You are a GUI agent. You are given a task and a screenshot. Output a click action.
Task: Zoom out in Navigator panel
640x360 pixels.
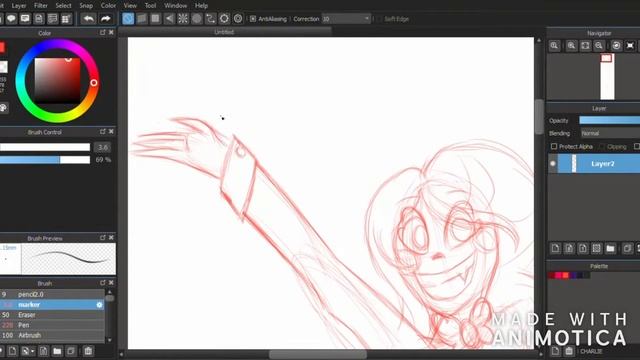[599, 46]
